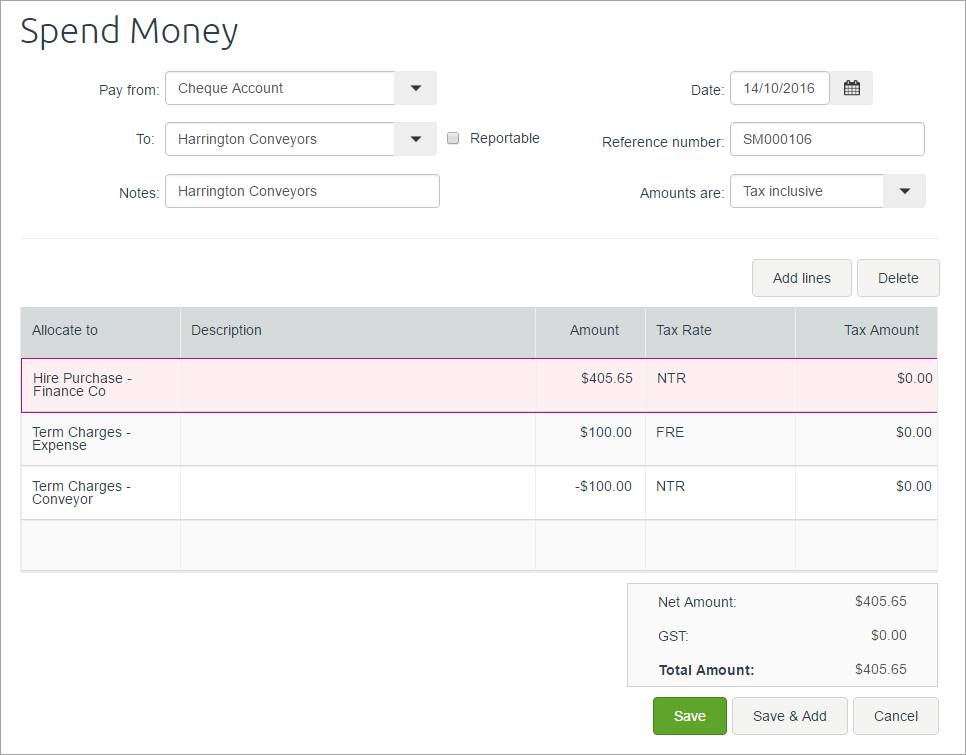This screenshot has height=755, width=966.
Task: Open the To payee dropdown arrow
Action: (x=416, y=139)
